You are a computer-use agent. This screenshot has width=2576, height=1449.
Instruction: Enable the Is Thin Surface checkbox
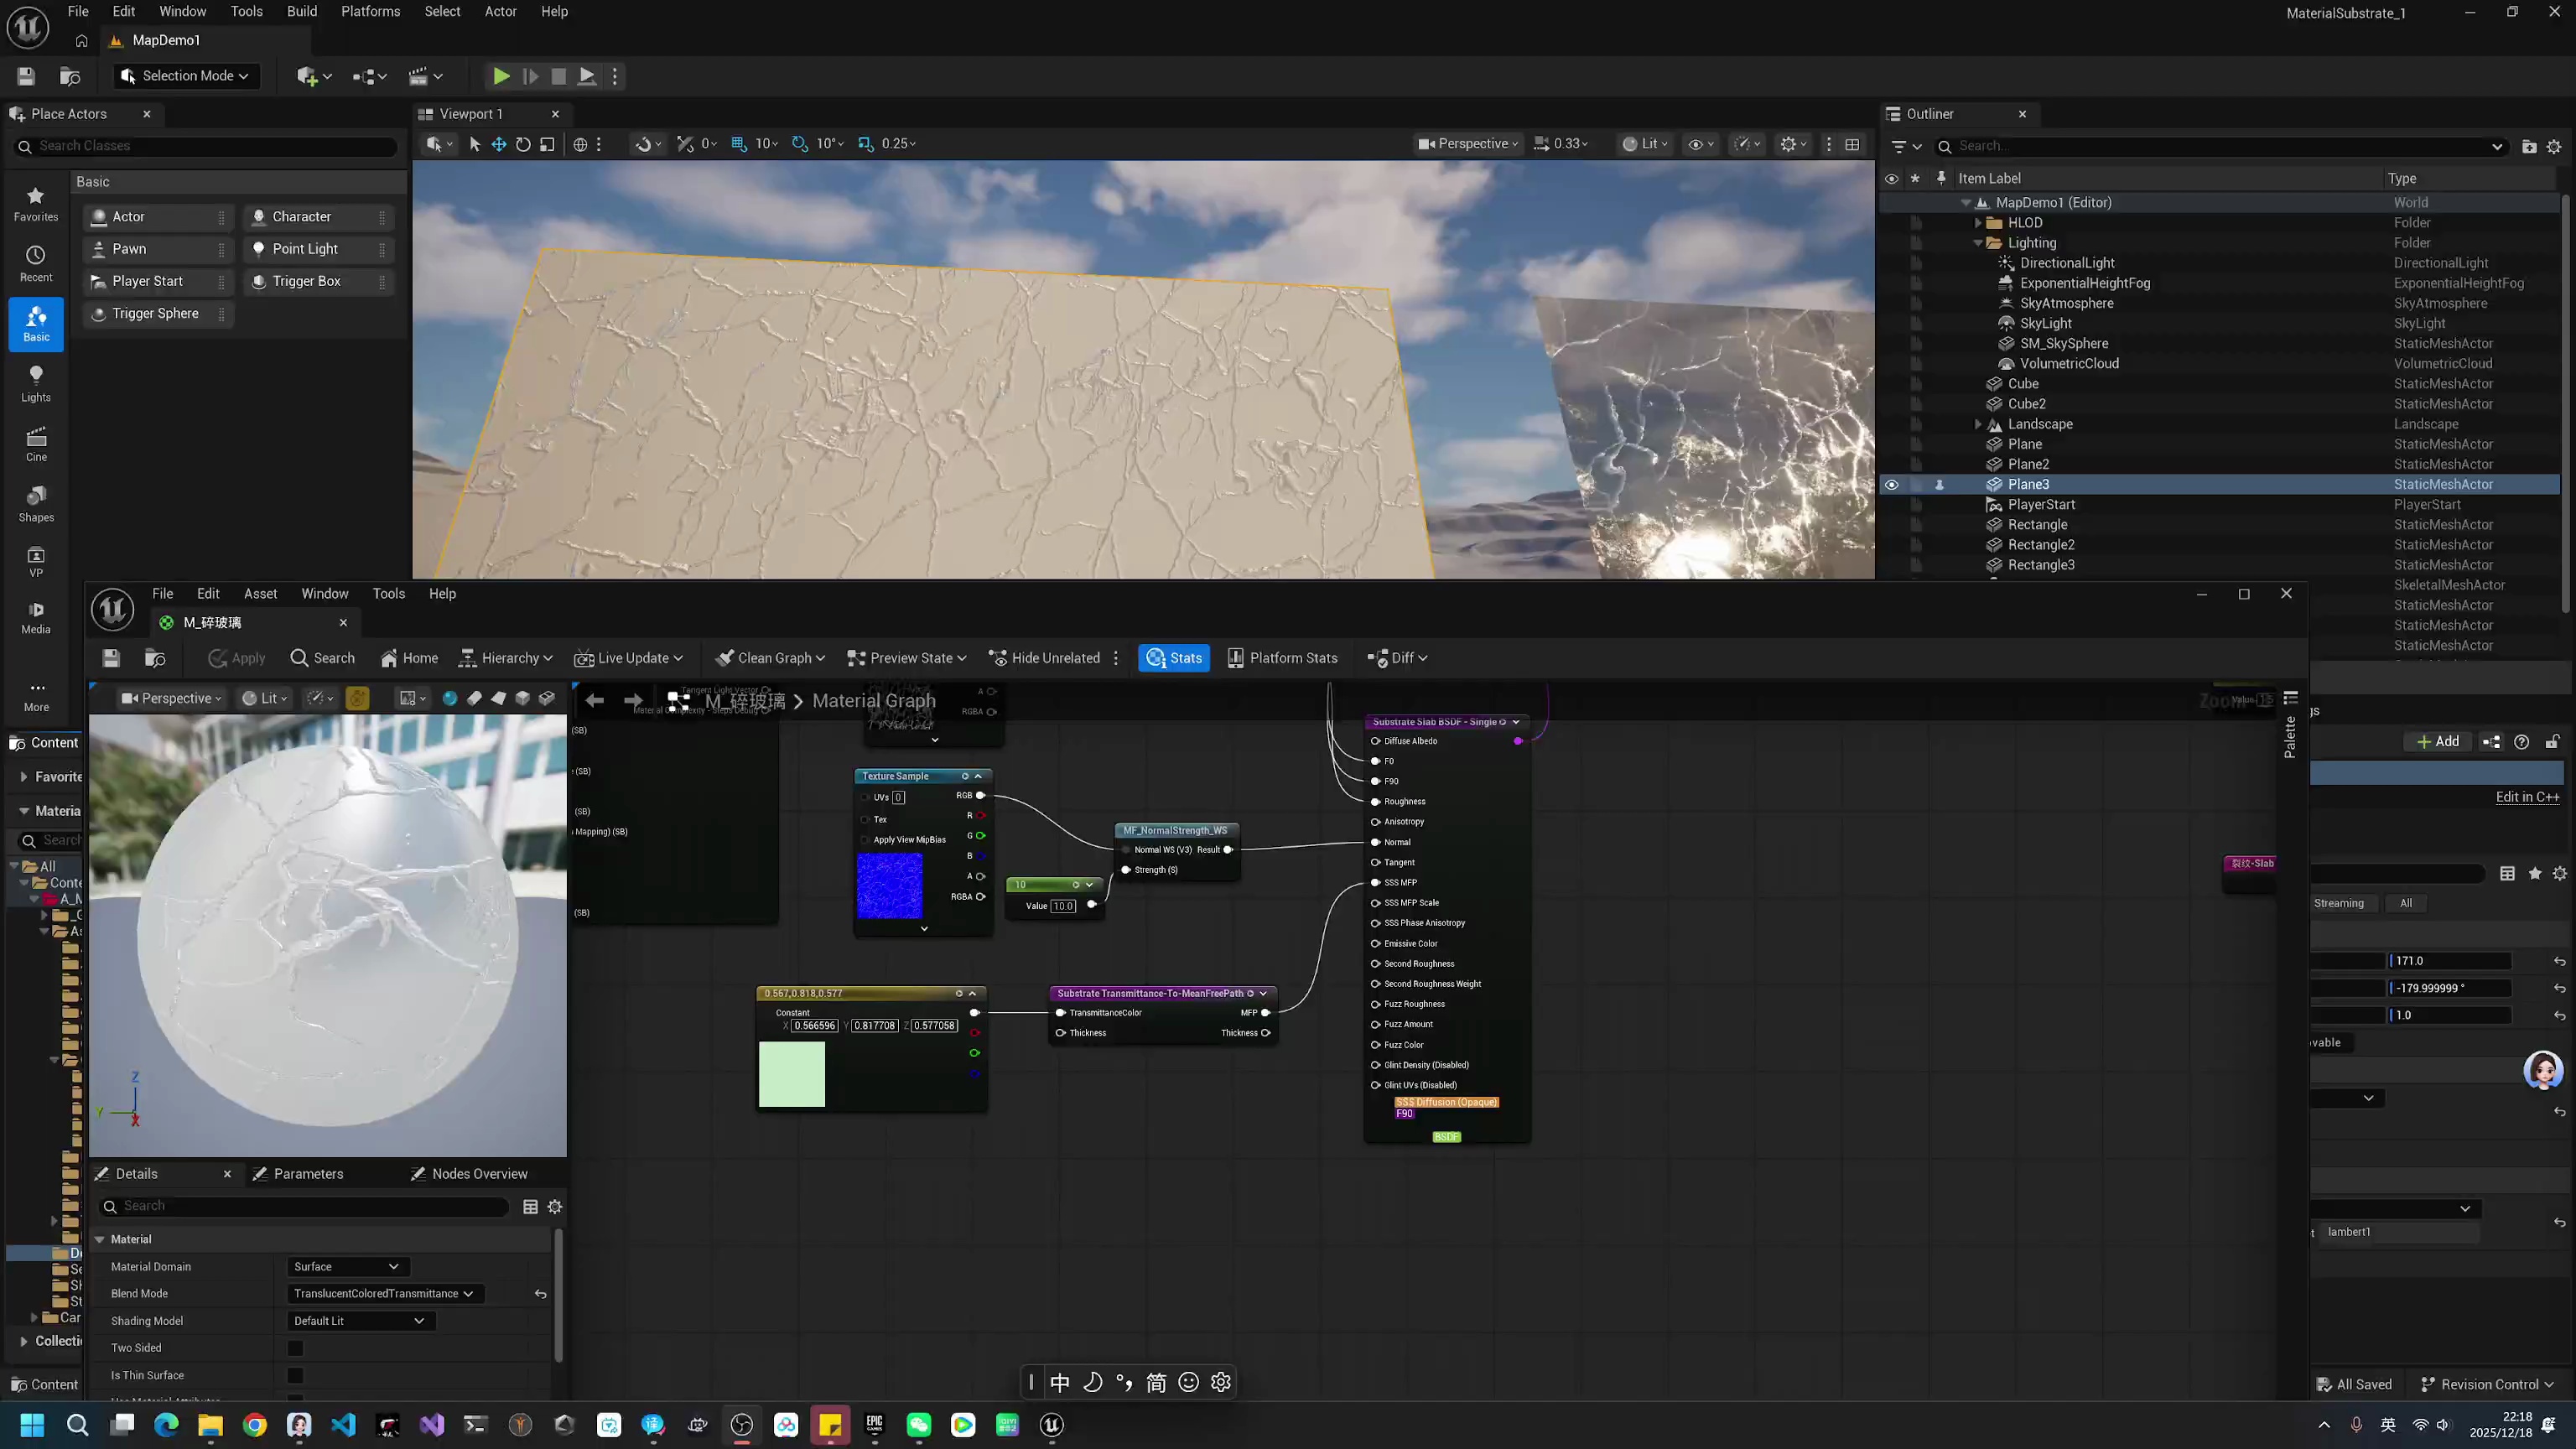295,1375
